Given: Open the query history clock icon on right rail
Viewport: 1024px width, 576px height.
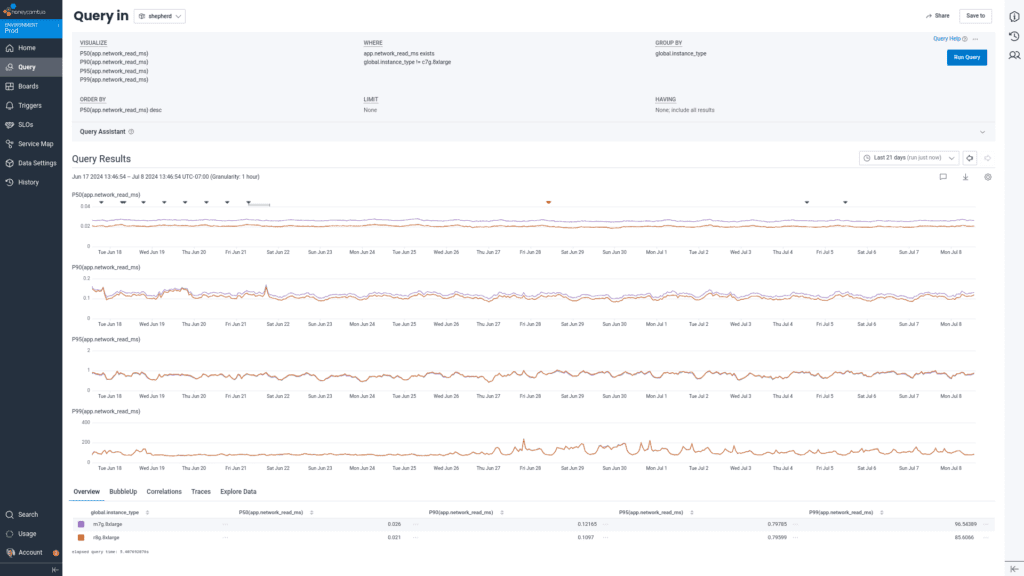Looking at the screenshot, I should [x=1014, y=37].
